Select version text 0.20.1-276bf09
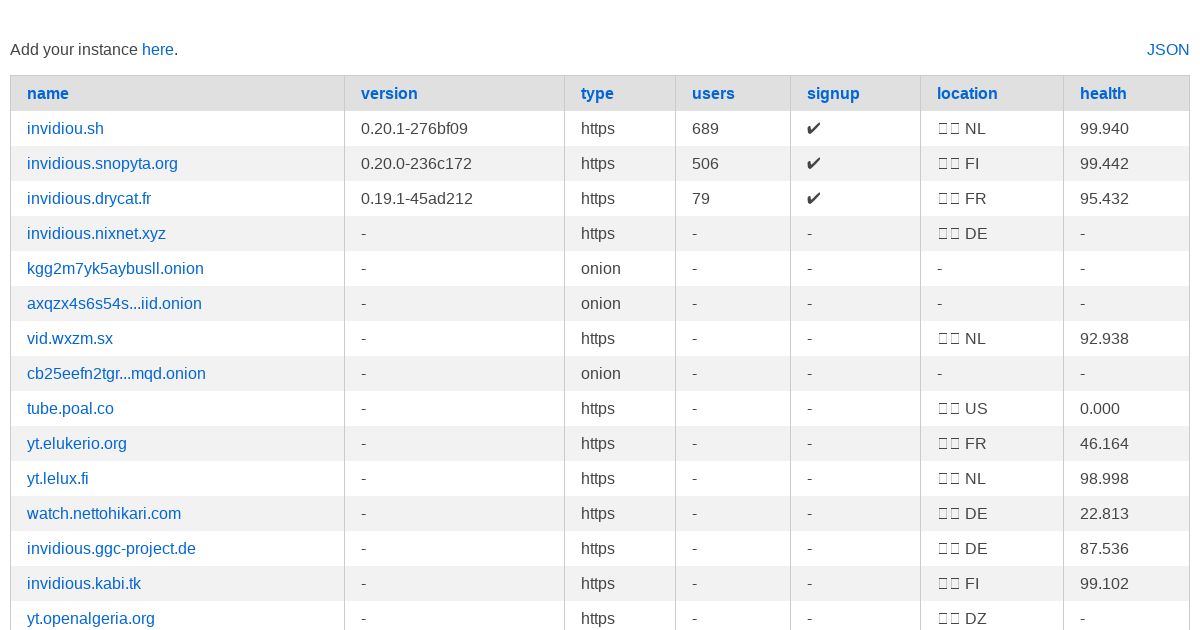This screenshot has height=630, width=1200. pyautogui.click(x=414, y=128)
